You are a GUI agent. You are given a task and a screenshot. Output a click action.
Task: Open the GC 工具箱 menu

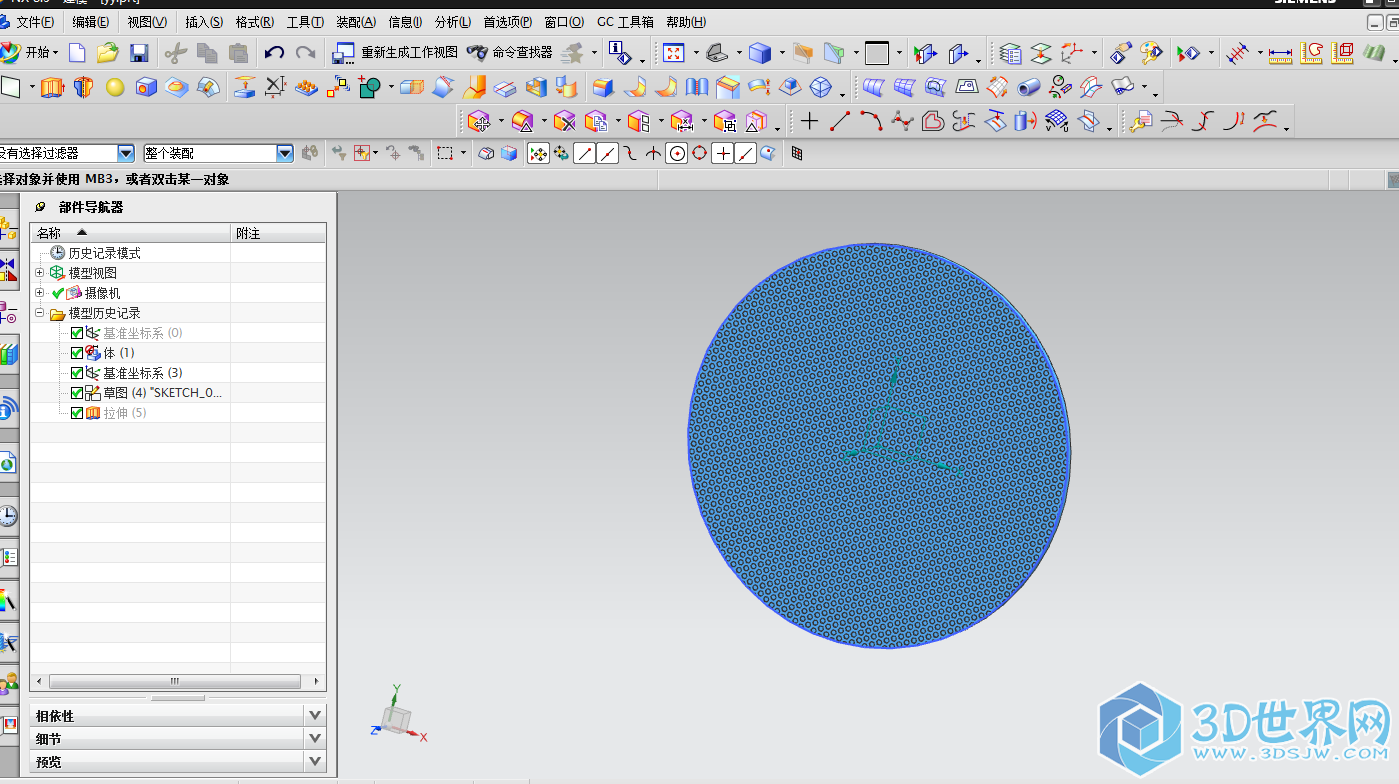(x=625, y=22)
